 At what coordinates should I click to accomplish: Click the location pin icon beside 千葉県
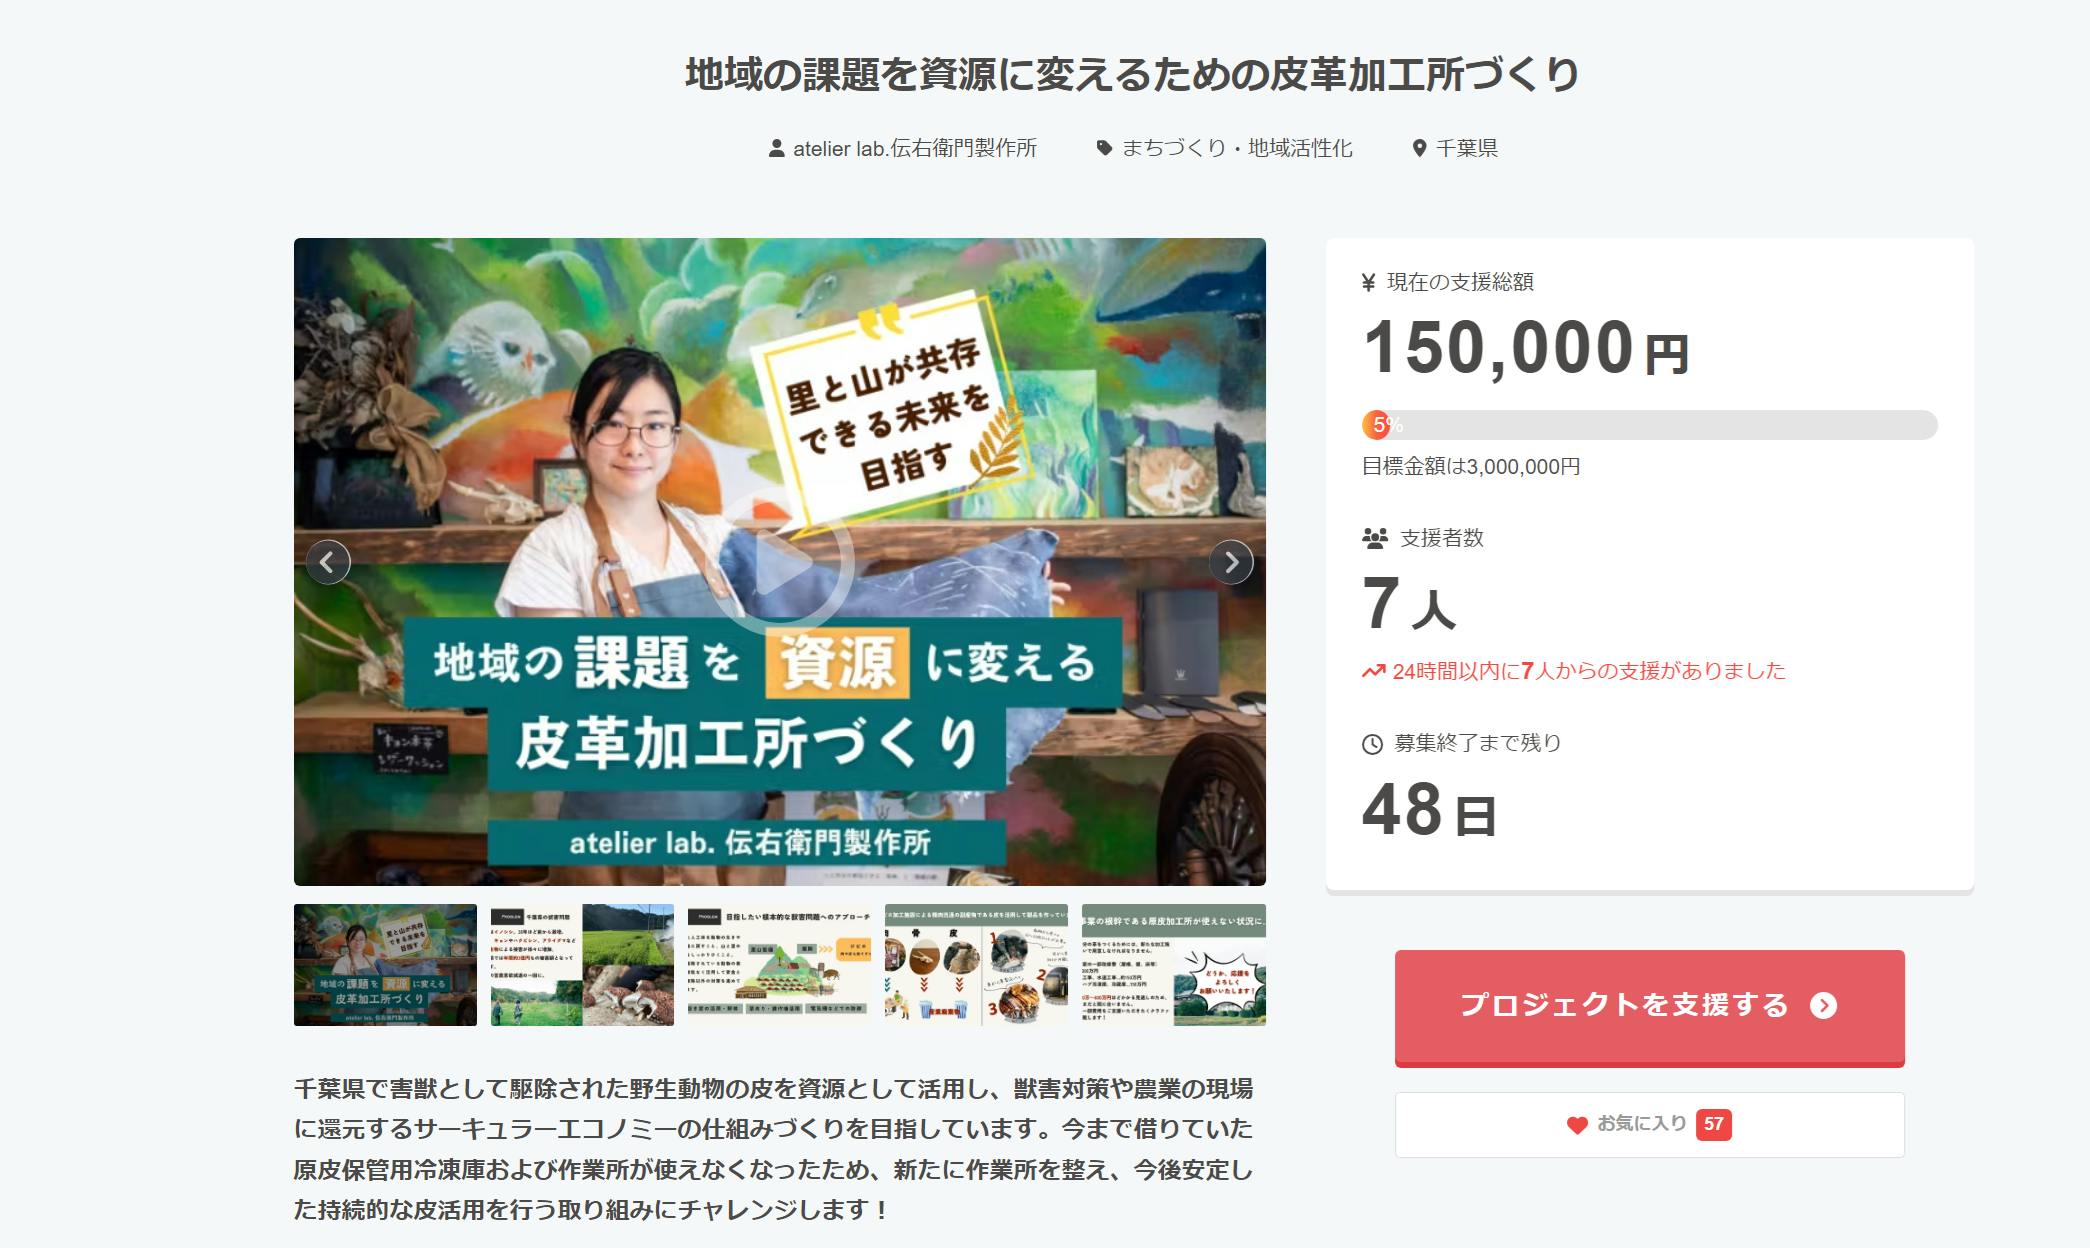coord(1418,148)
